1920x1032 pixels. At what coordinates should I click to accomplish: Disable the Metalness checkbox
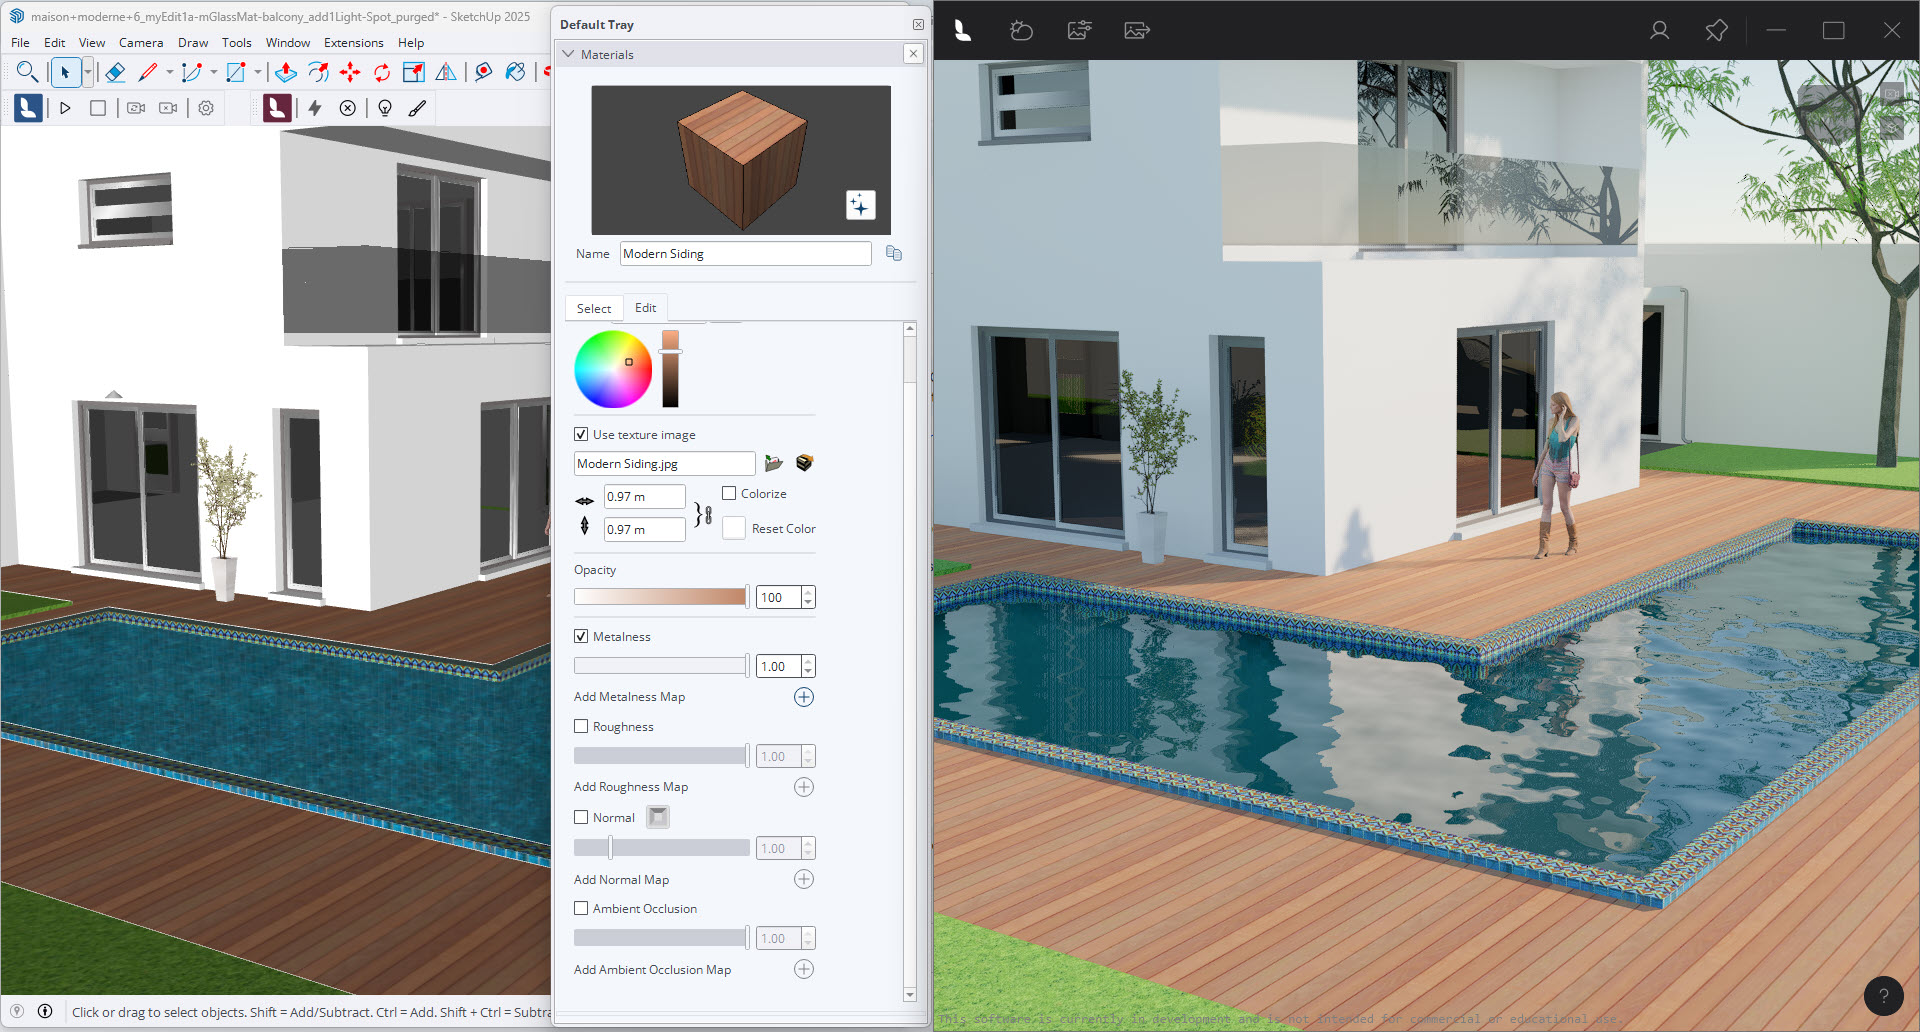click(581, 636)
